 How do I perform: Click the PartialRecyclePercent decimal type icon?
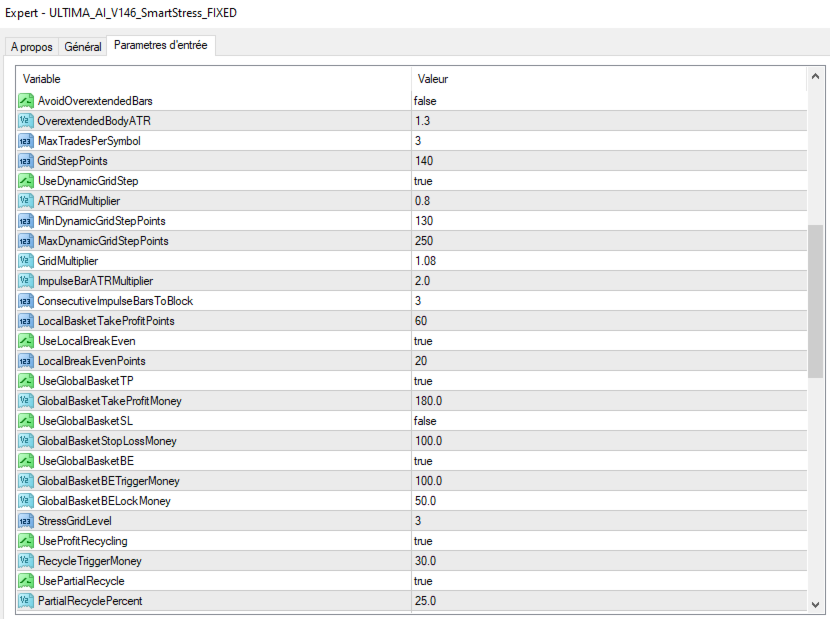point(26,601)
